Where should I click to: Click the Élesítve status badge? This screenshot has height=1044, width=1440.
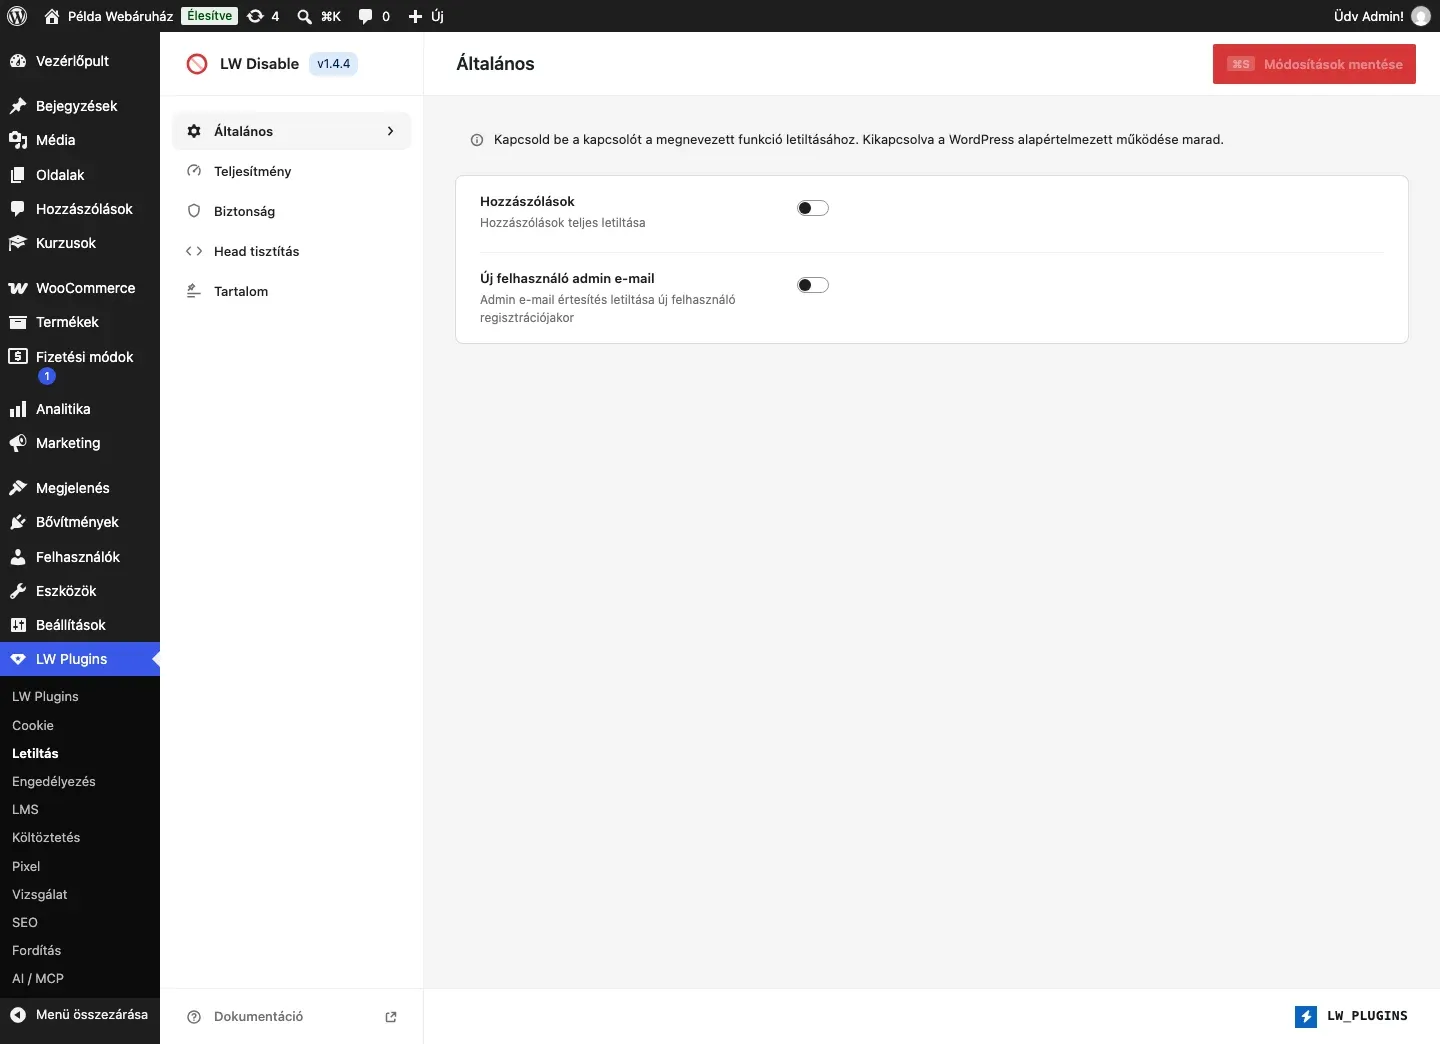click(x=210, y=16)
